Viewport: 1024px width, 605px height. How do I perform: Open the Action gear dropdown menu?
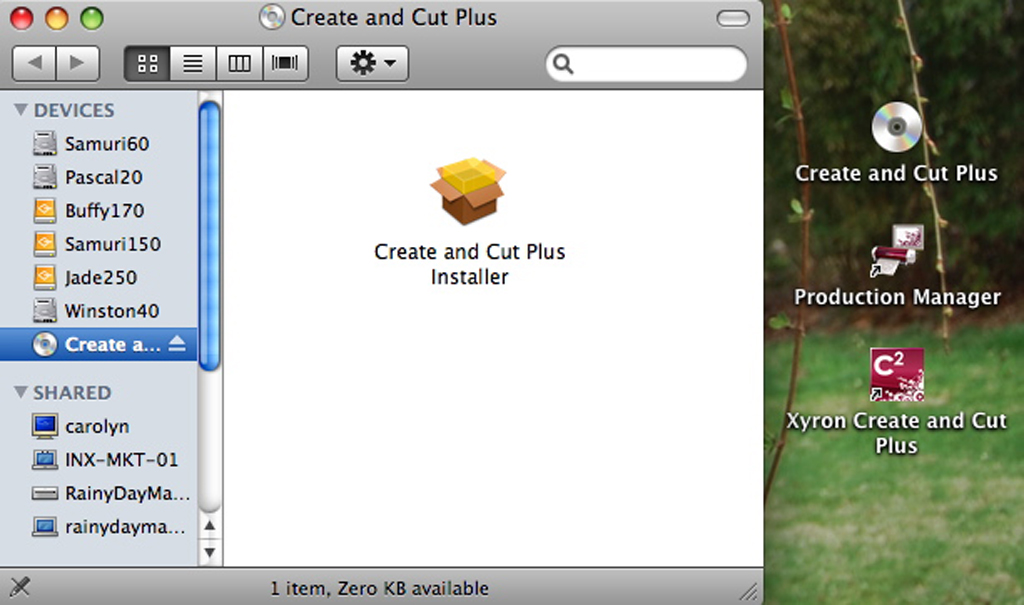372,63
